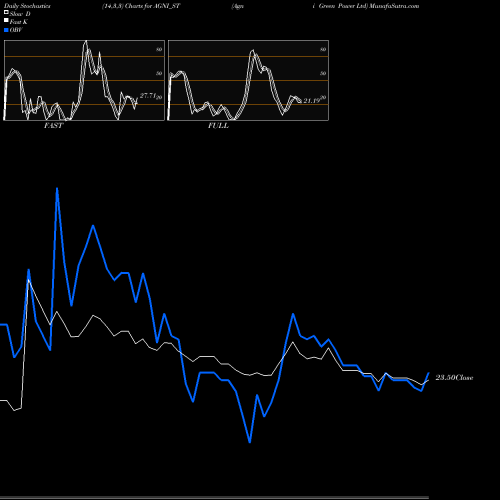The height and width of the screenshot is (500, 500).
Task: Click the 80 level label on FAST chart
Action: (x=159, y=50)
